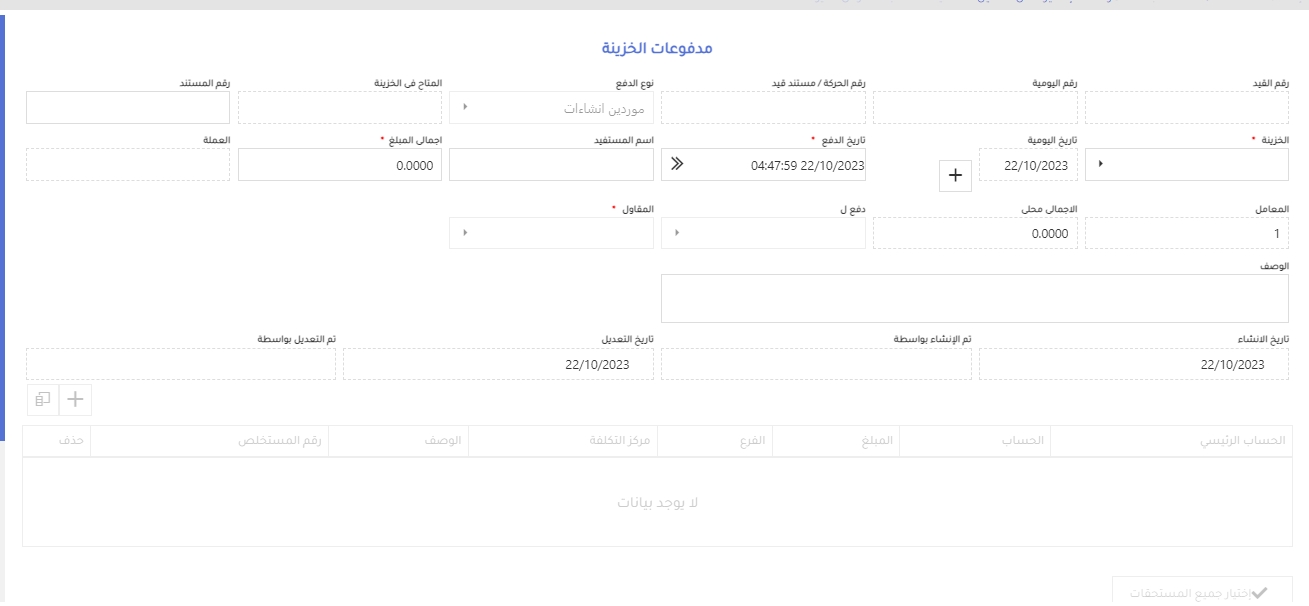Image resolution: width=1309 pixels, height=606 pixels.
Task: Click inside the الوصف description text area
Action: (975, 298)
